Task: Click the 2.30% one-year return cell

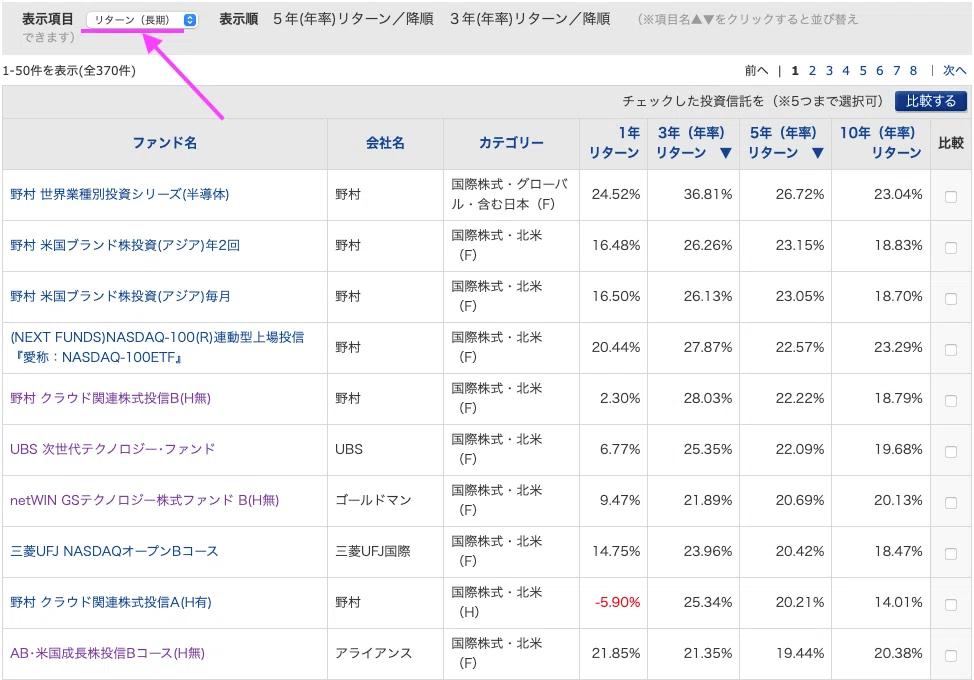Action: click(x=620, y=398)
